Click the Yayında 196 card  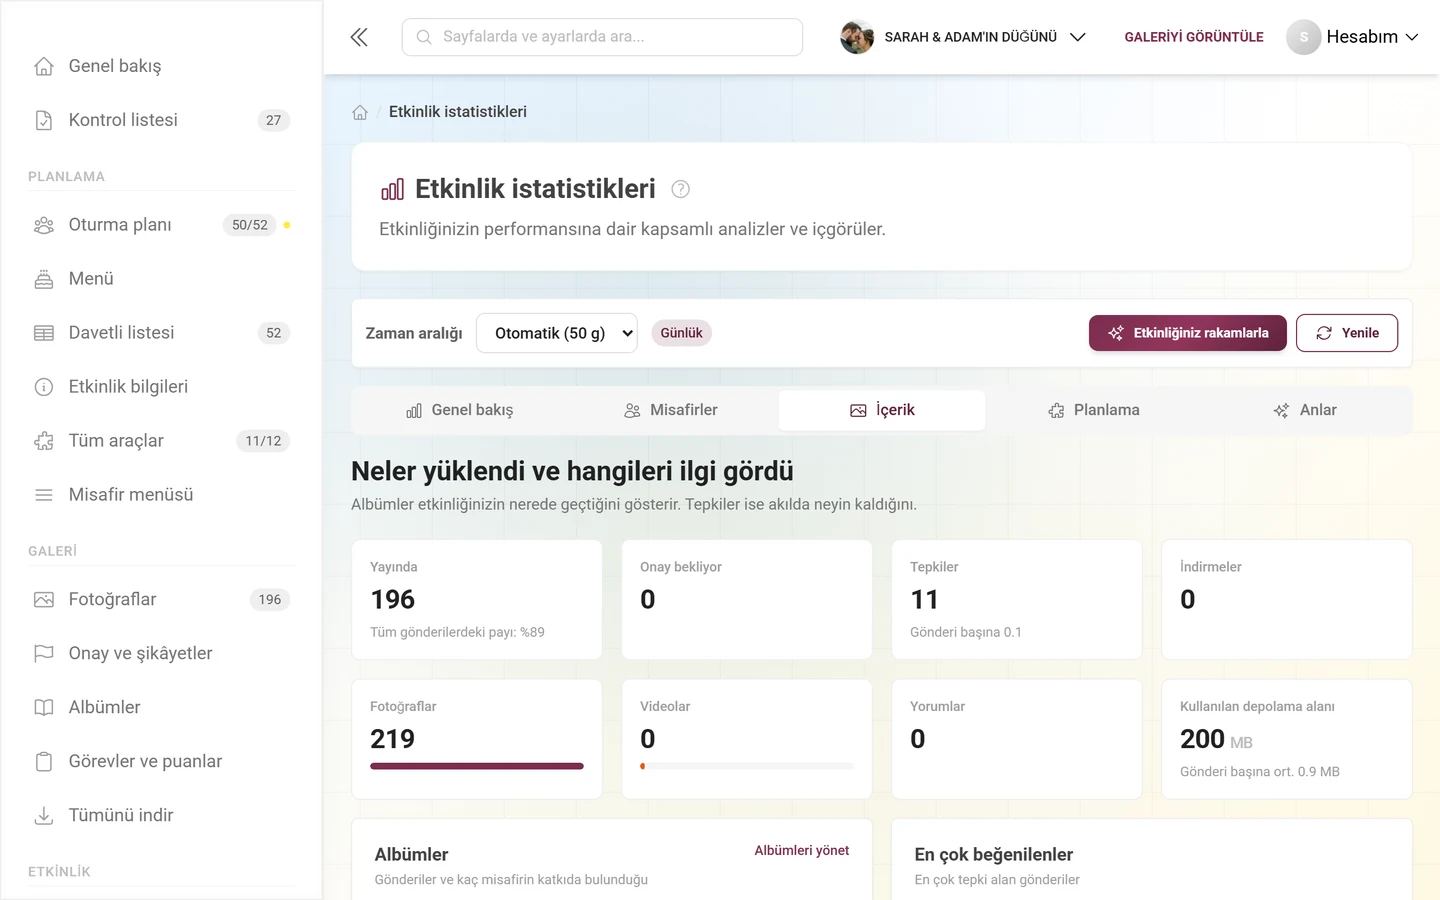477,600
